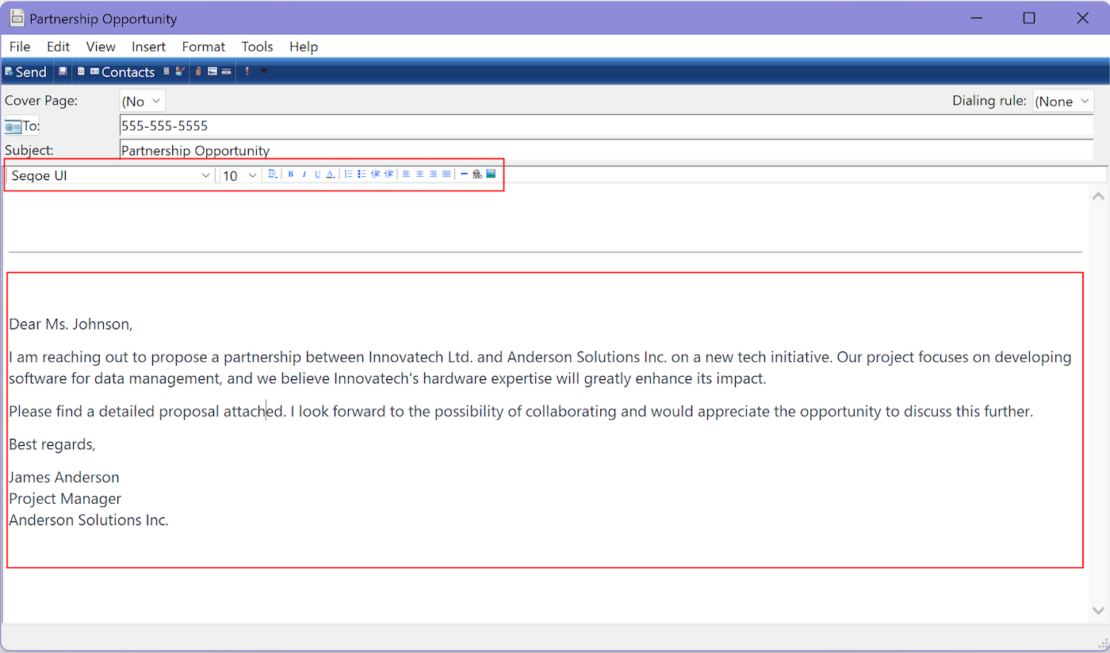Apply bulleted list formatting
1110x653 pixels.
(362, 174)
